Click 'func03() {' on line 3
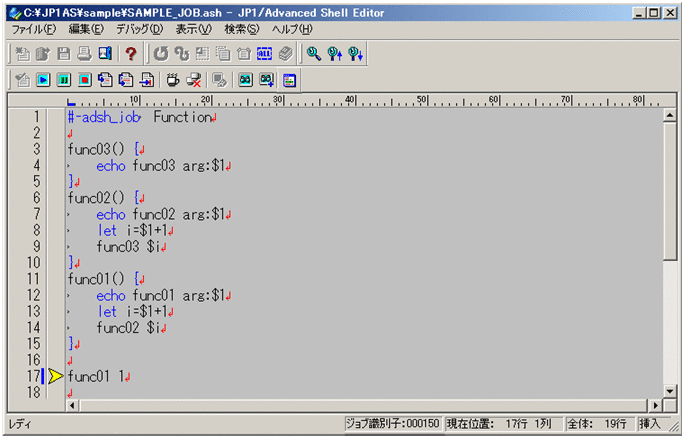This screenshot has height=439, width=685. (103, 149)
